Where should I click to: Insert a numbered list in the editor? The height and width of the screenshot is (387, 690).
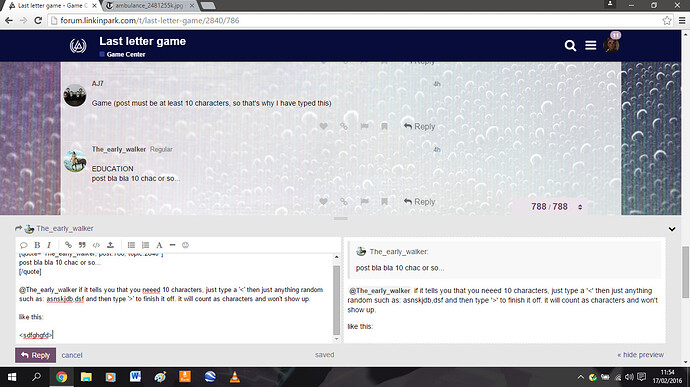[x=145, y=245]
